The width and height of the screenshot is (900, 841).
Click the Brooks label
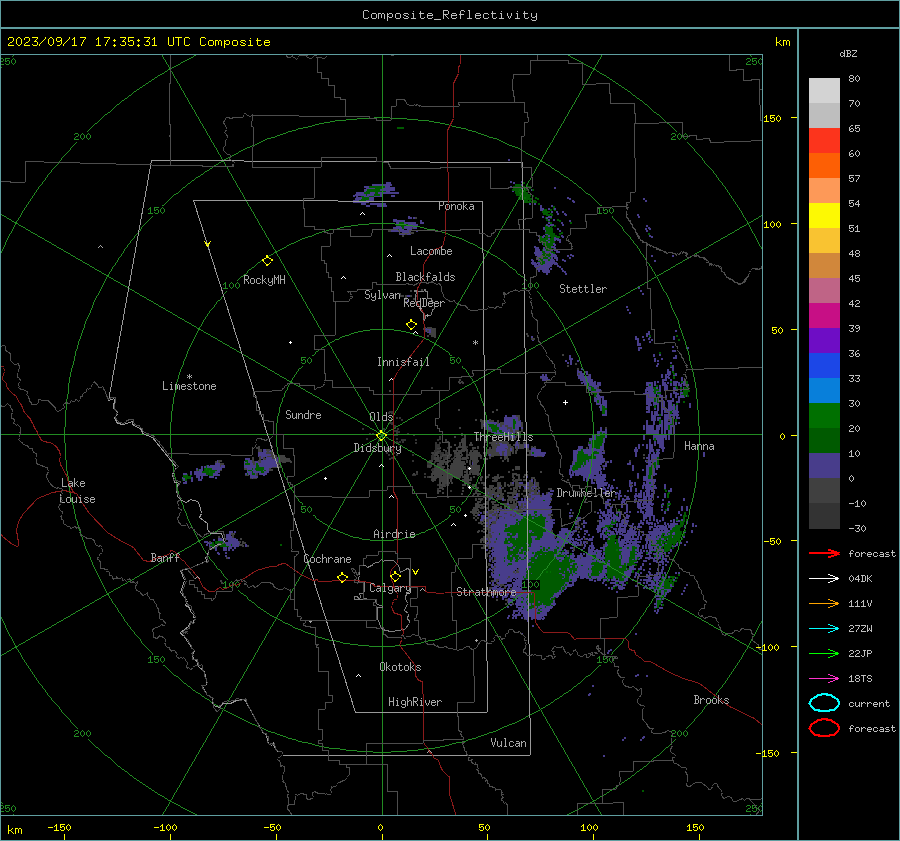click(x=711, y=700)
